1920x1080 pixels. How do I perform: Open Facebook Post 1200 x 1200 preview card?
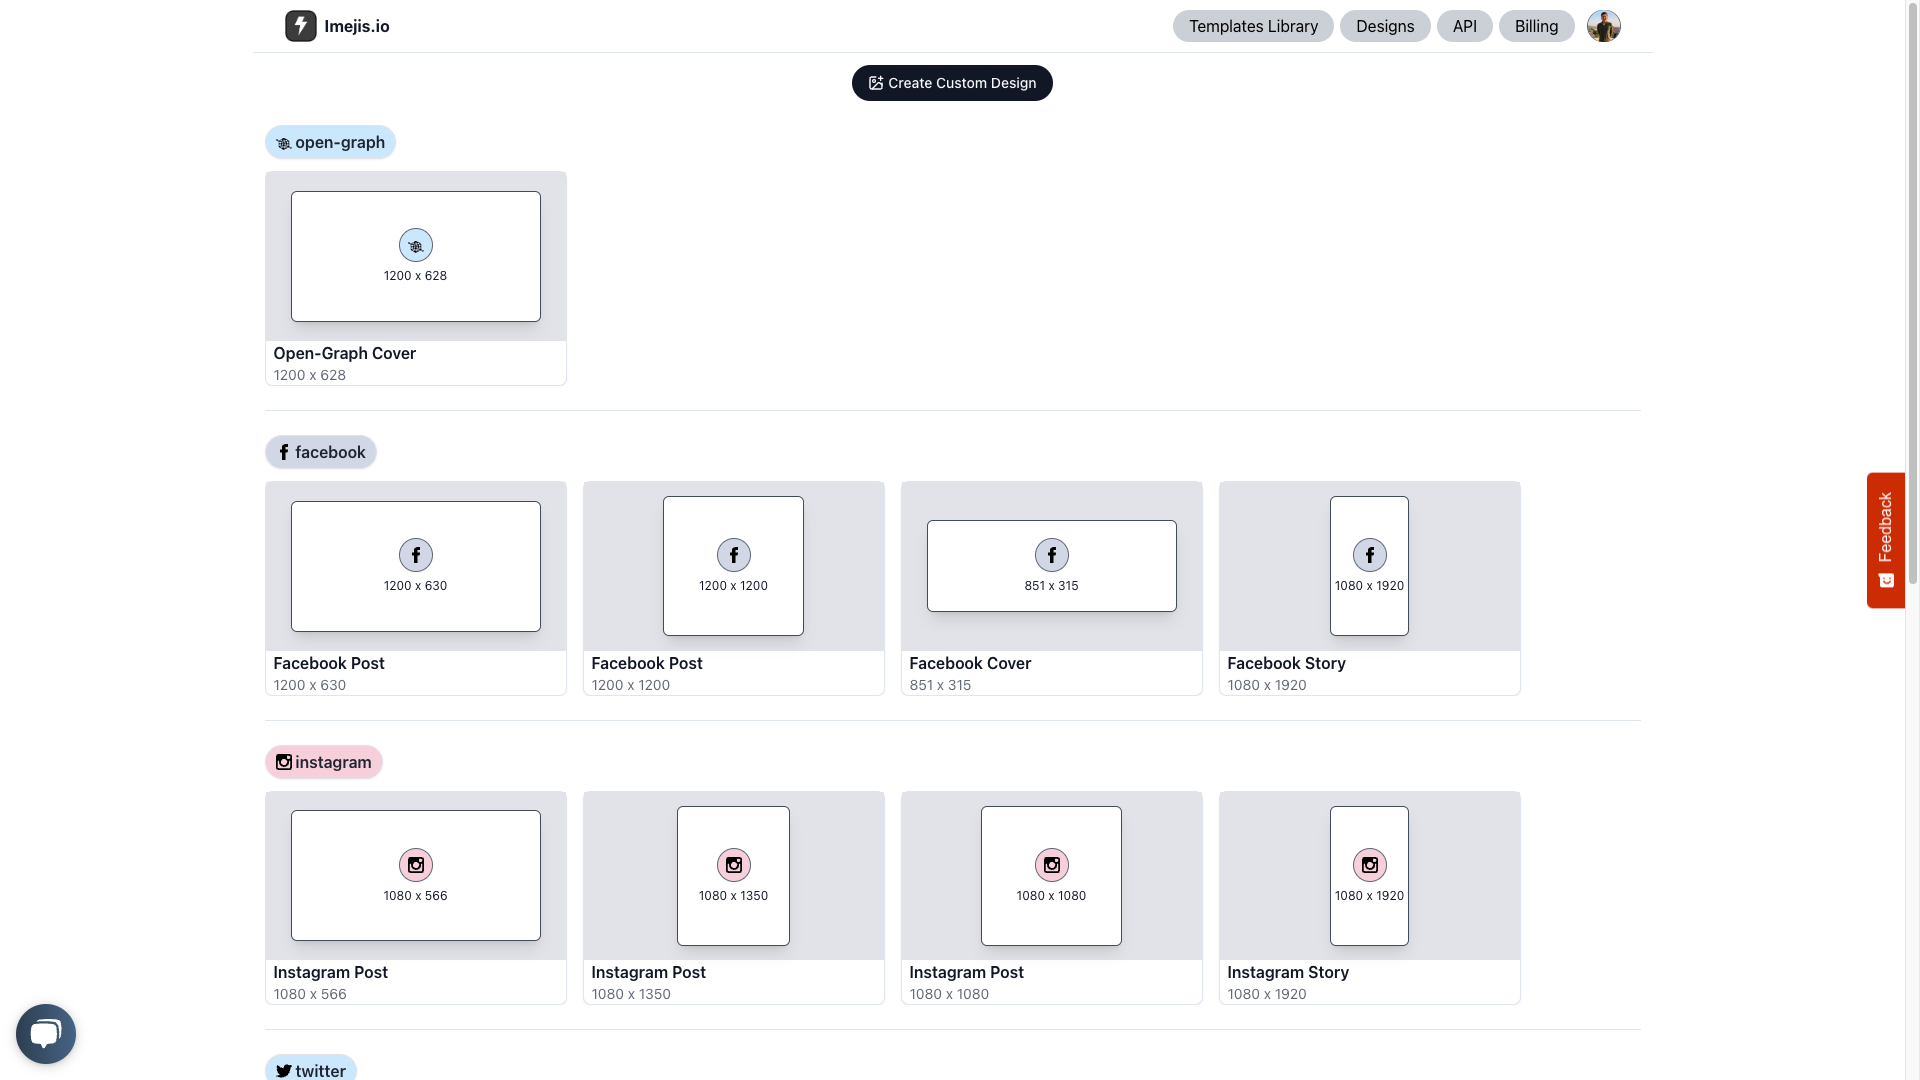click(734, 566)
